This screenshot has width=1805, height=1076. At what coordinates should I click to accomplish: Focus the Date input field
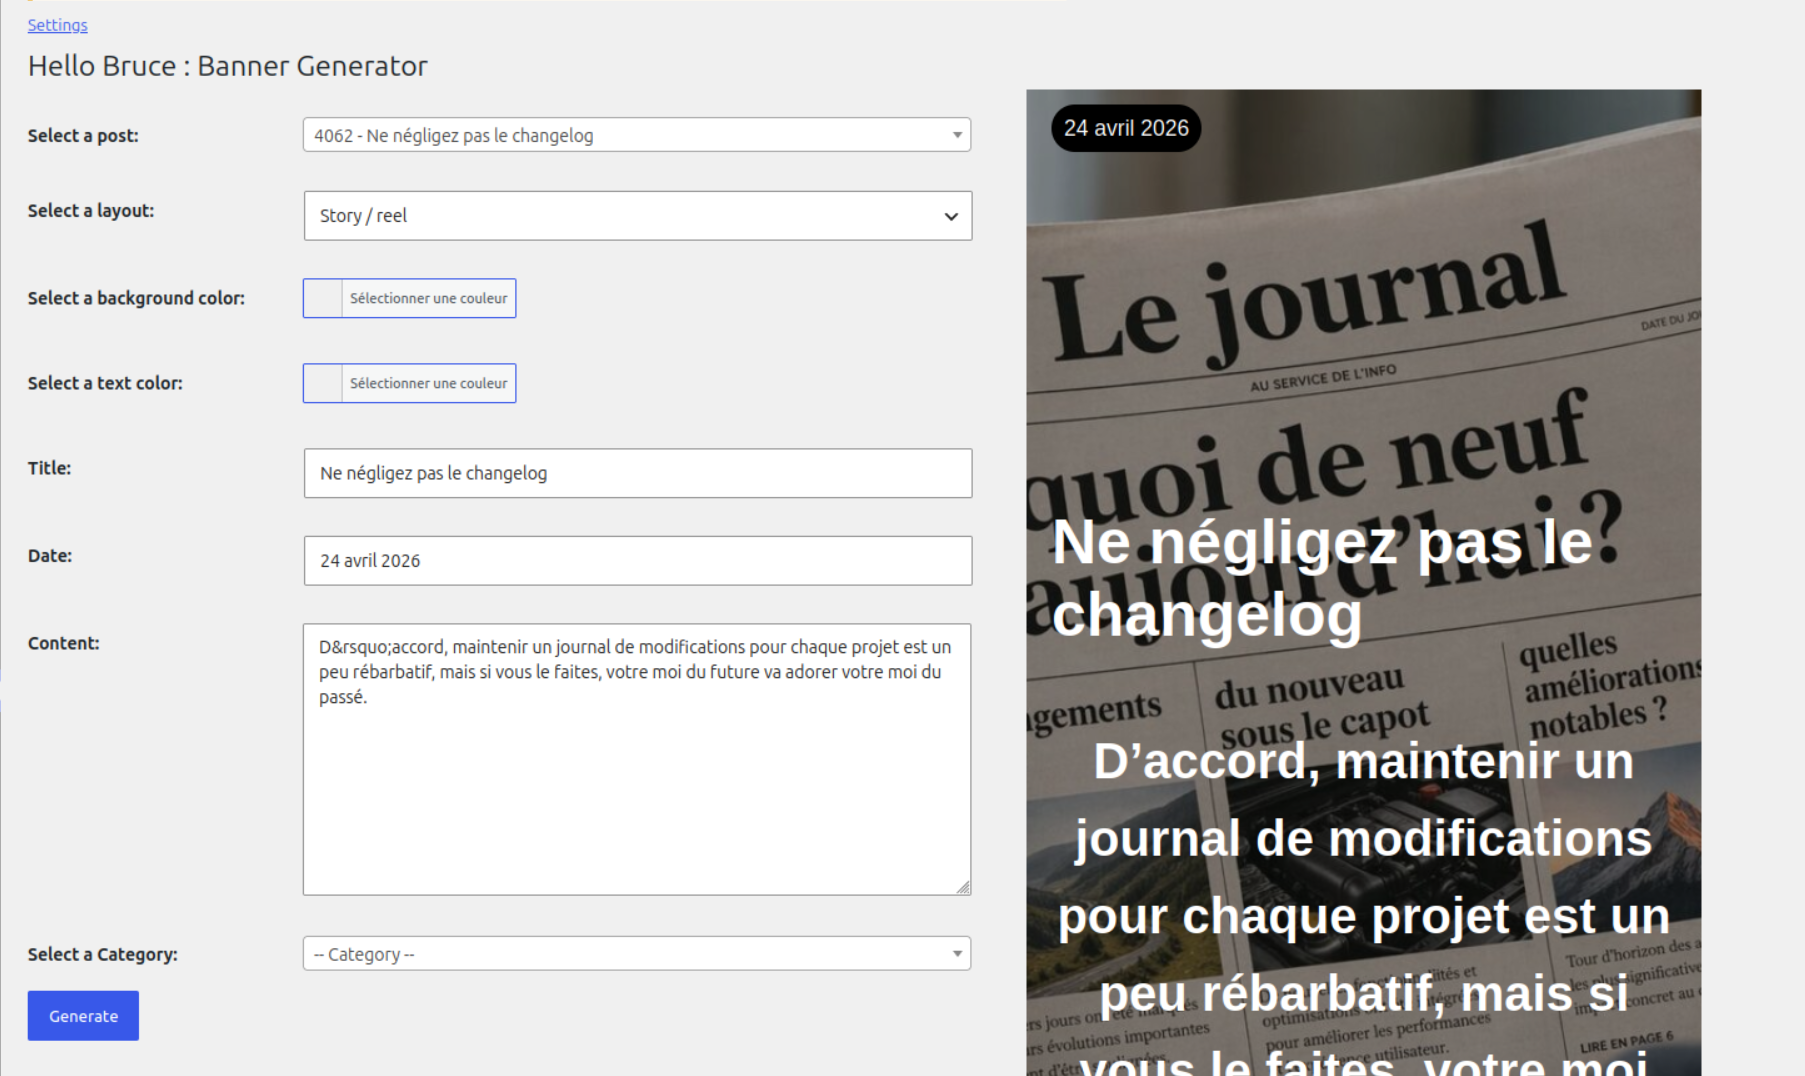tap(638, 561)
